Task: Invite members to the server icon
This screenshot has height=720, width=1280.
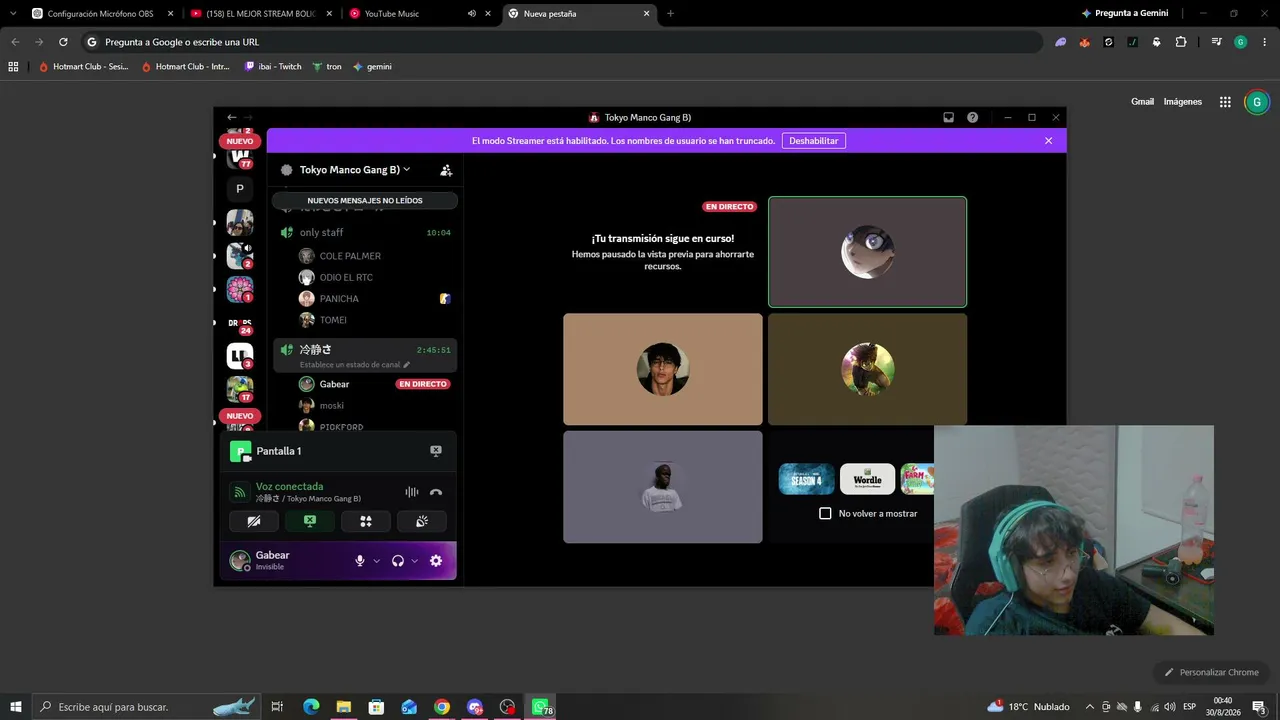Action: coord(446,170)
